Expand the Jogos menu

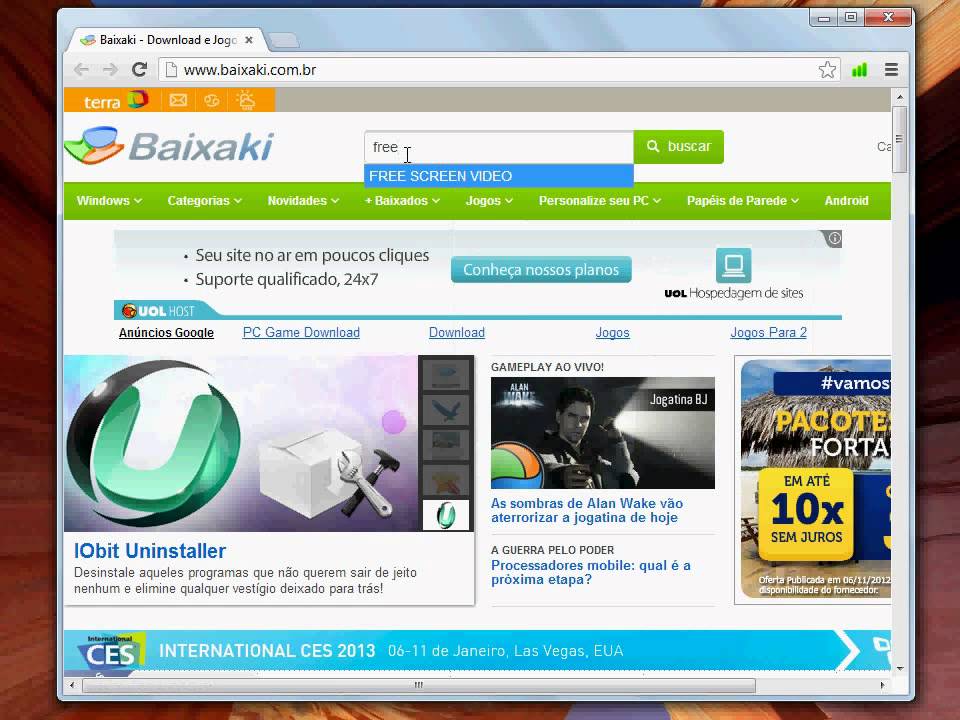pos(489,201)
